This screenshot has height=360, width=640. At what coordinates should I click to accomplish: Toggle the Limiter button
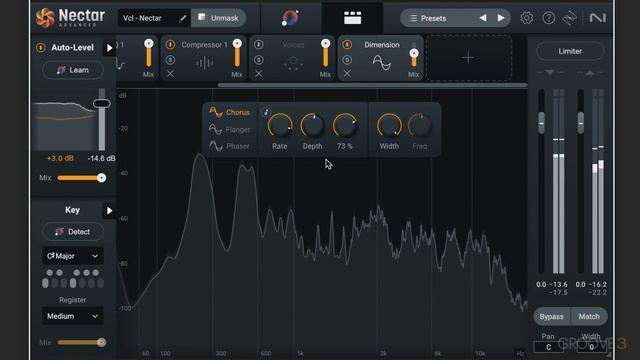pyautogui.click(x=570, y=51)
